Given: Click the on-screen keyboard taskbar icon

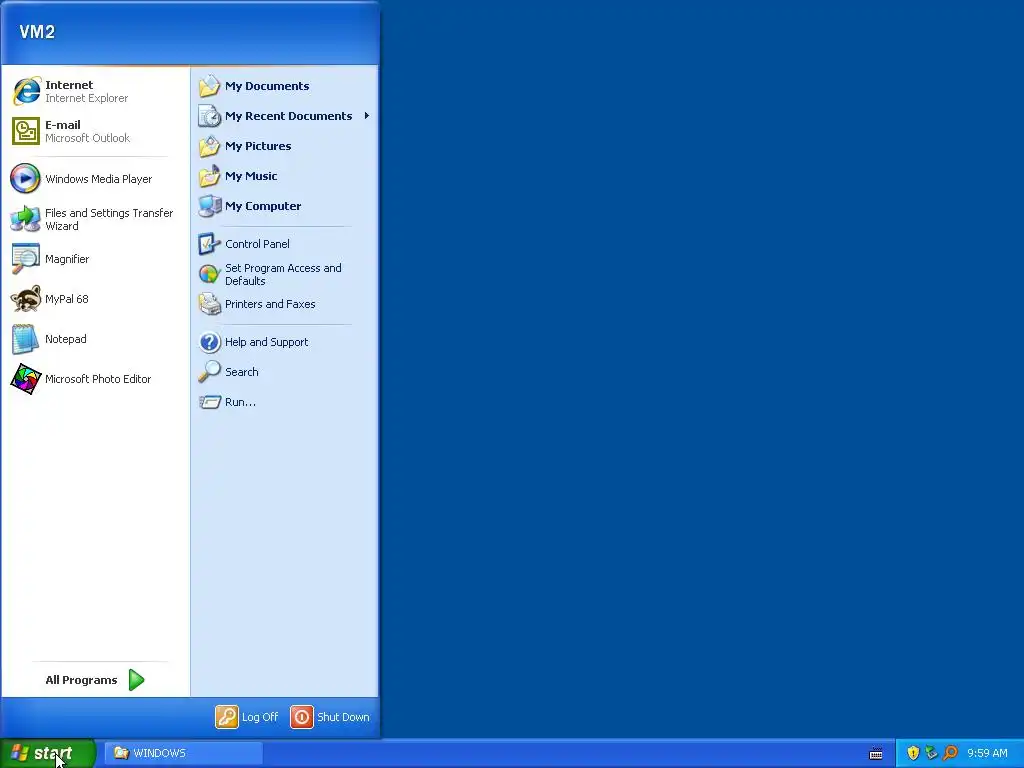Looking at the screenshot, I should (876, 754).
